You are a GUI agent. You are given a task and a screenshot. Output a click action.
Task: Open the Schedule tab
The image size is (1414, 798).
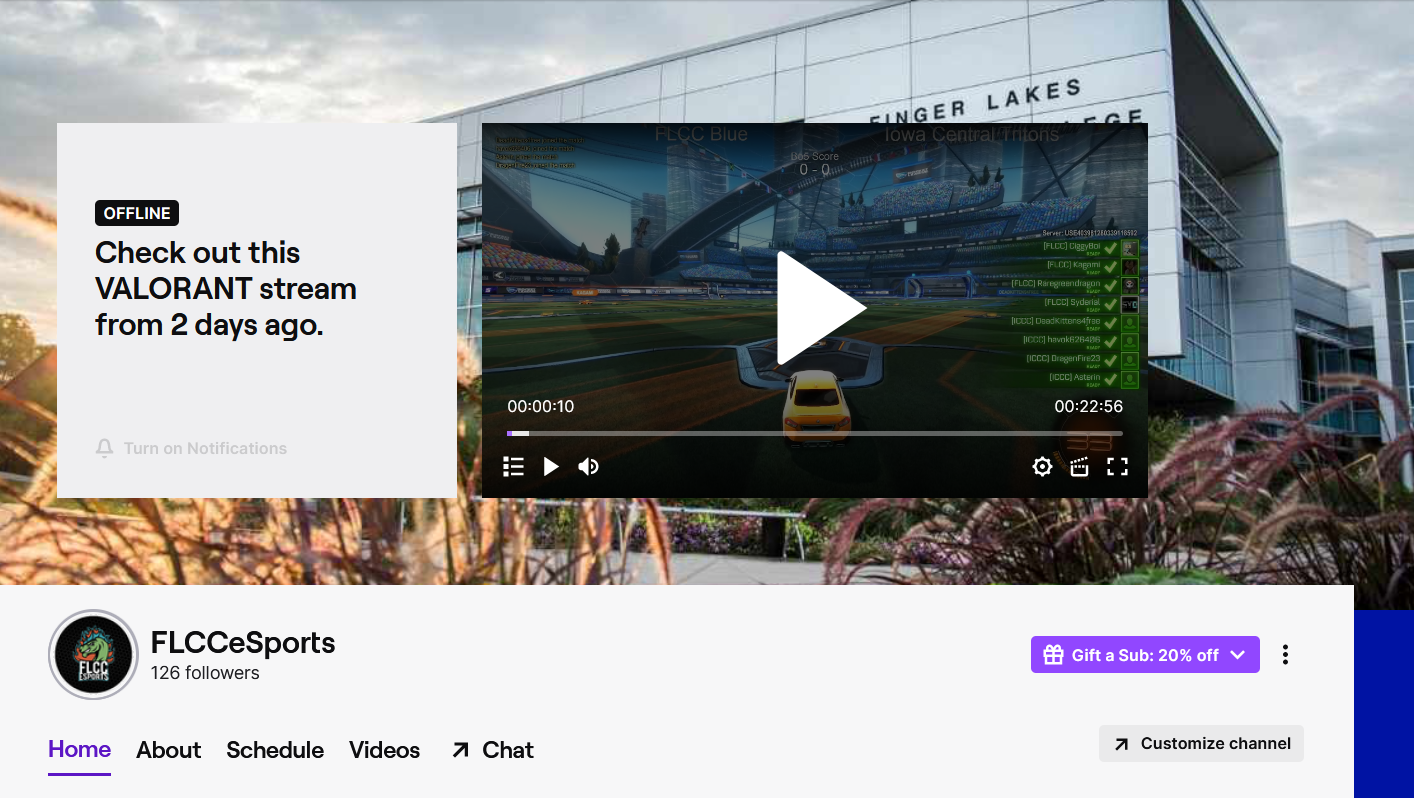point(275,750)
